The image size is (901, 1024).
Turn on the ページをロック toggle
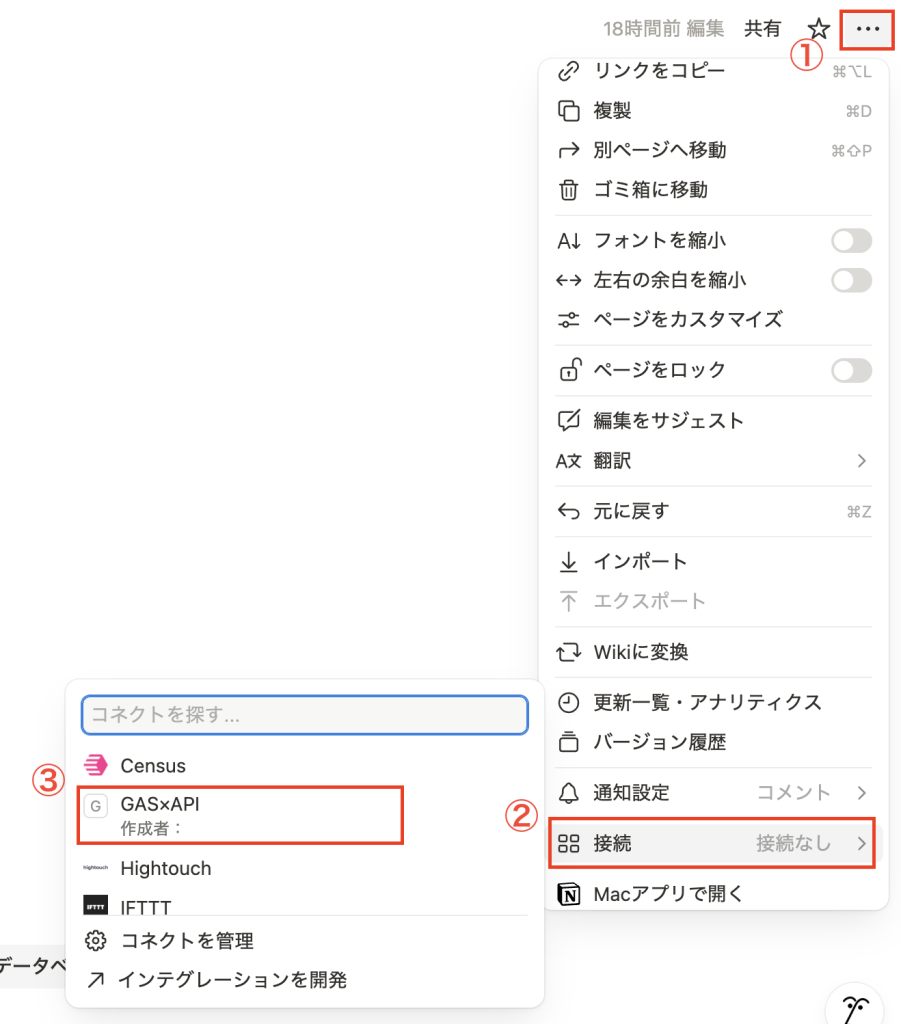click(851, 371)
